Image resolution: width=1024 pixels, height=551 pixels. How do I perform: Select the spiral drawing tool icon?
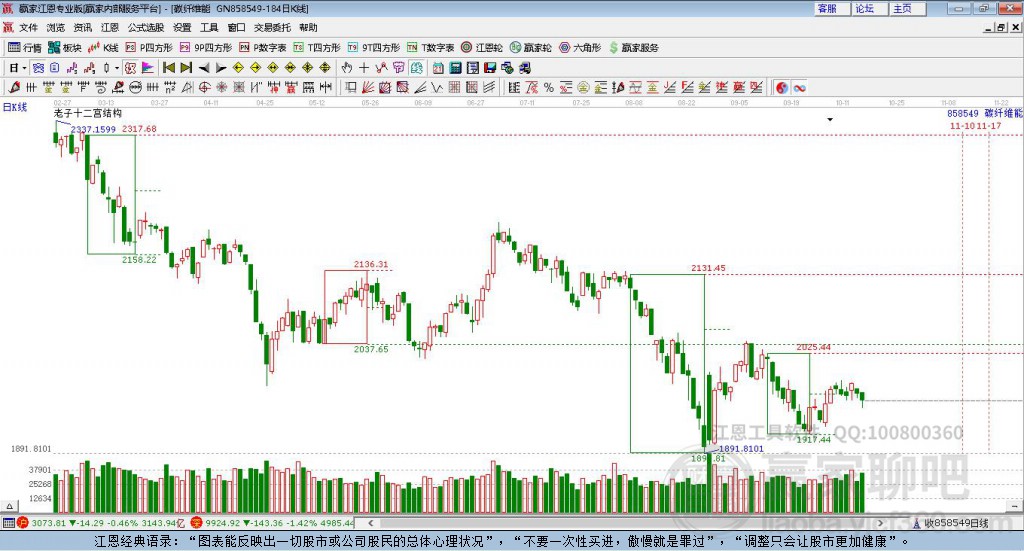click(101, 87)
